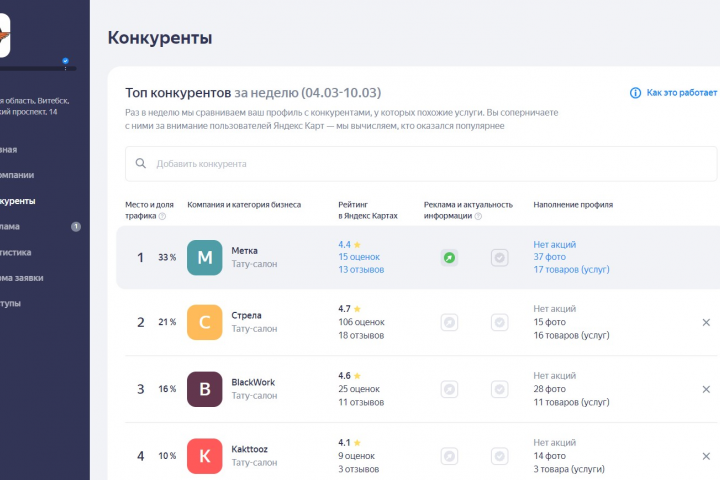Remove competitor BlackWork with the X
This screenshot has width=720, height=480.
click(x=706, y=390)
